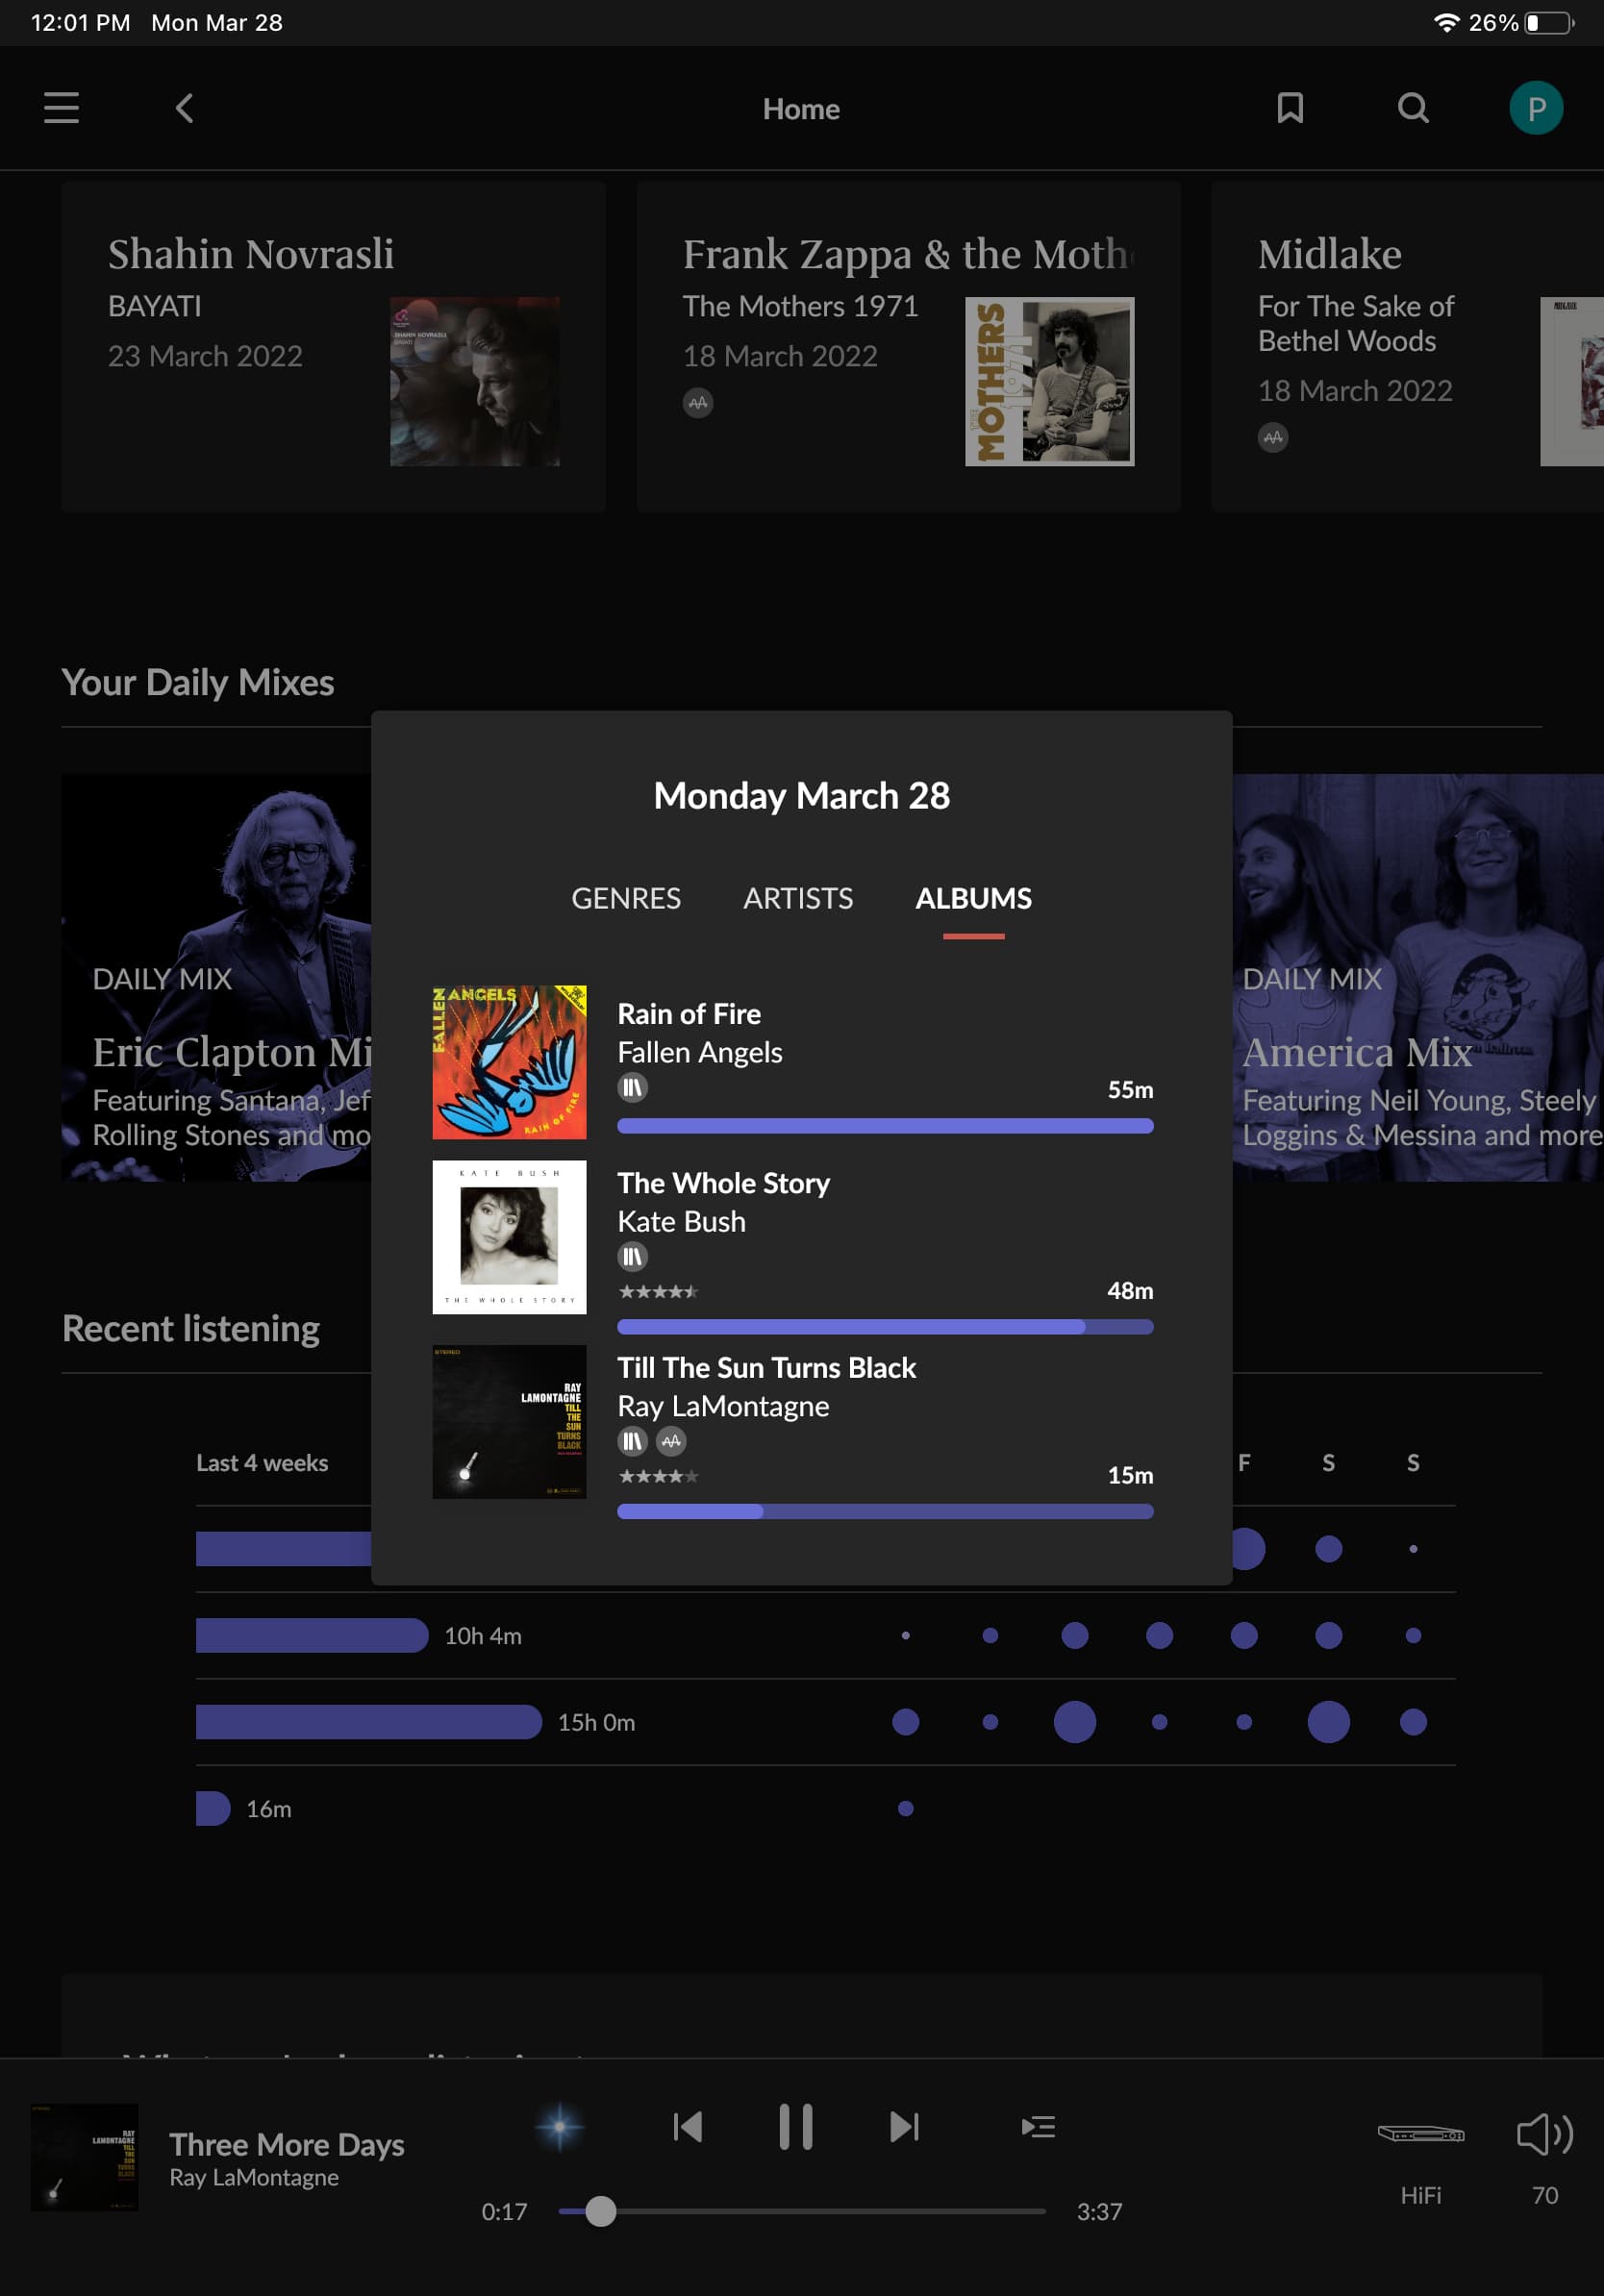Open Fallen Angels artist link
Screen dimensions: 1604x2296
coord(700,1052)
